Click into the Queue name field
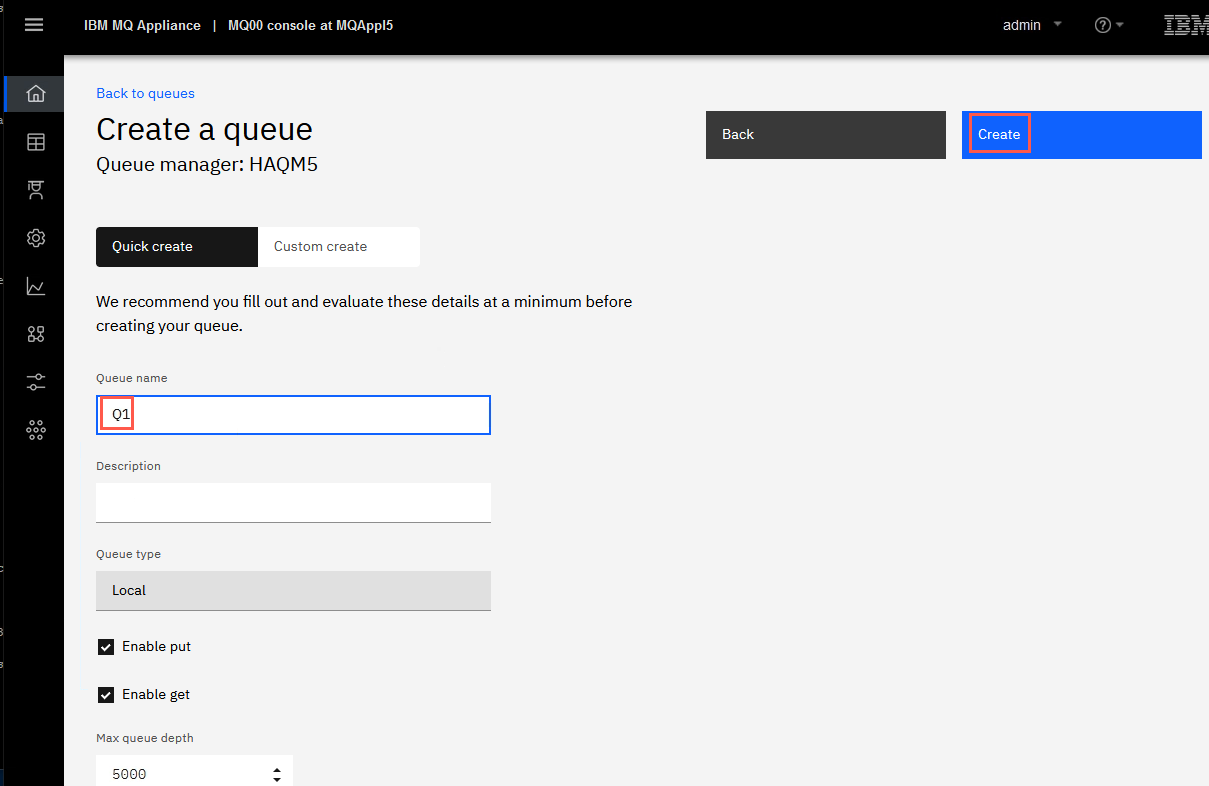The width and height of the screenshot is (1209, 786). pyautogui.click(x=293, y=415)
